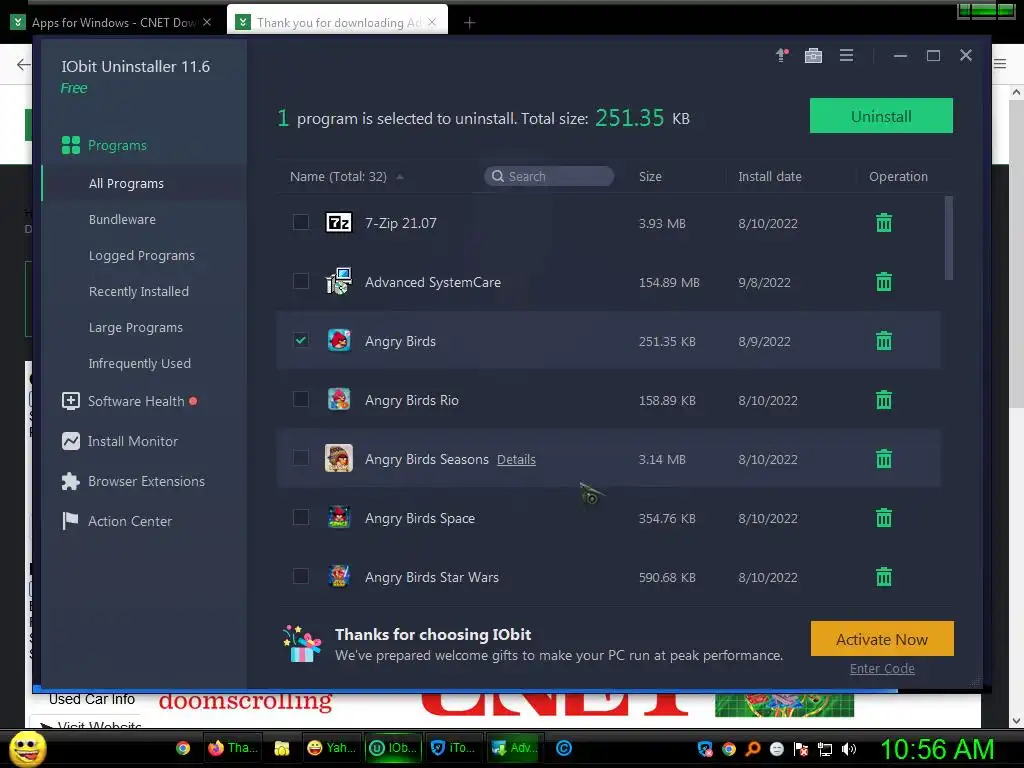Screen dimensions: 1024x768
Task: Switch to Adv... taskbar button
Action: [514, 748]
